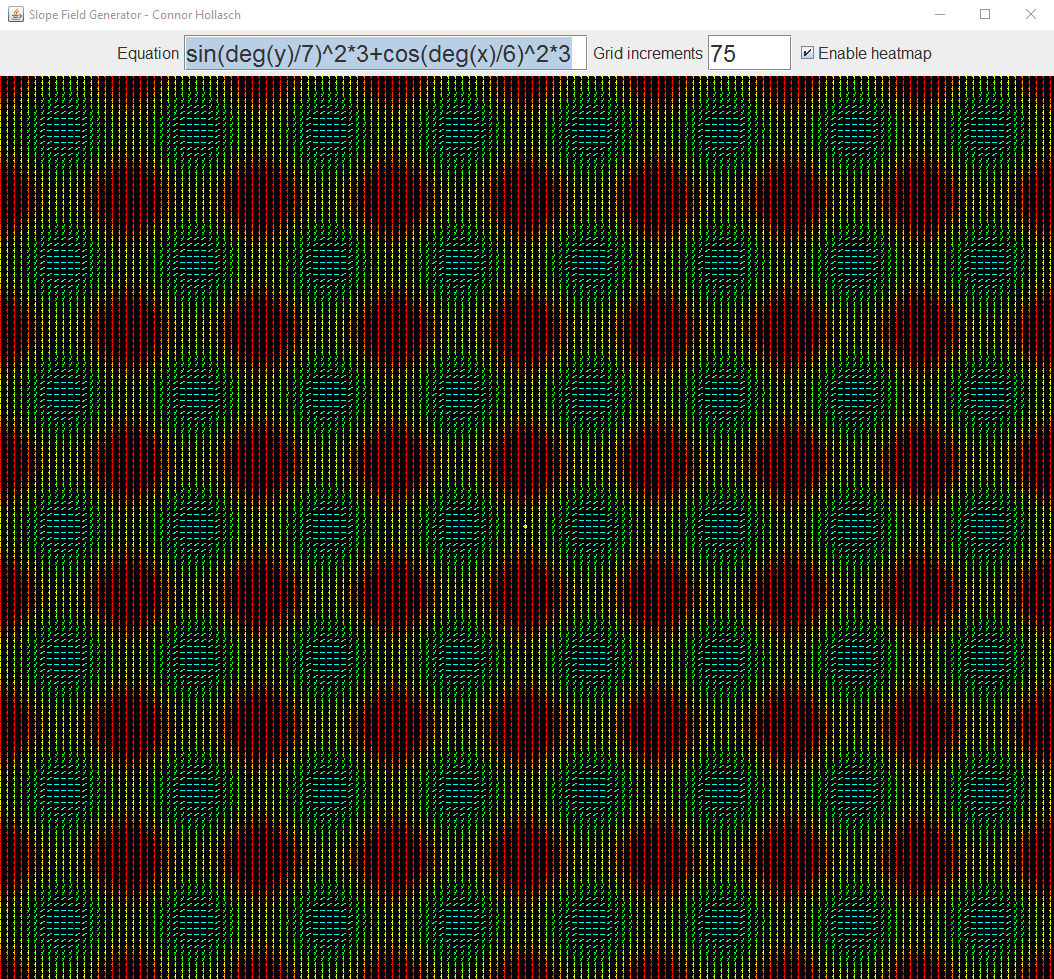Click the Grid increments label

click(647, 53)
